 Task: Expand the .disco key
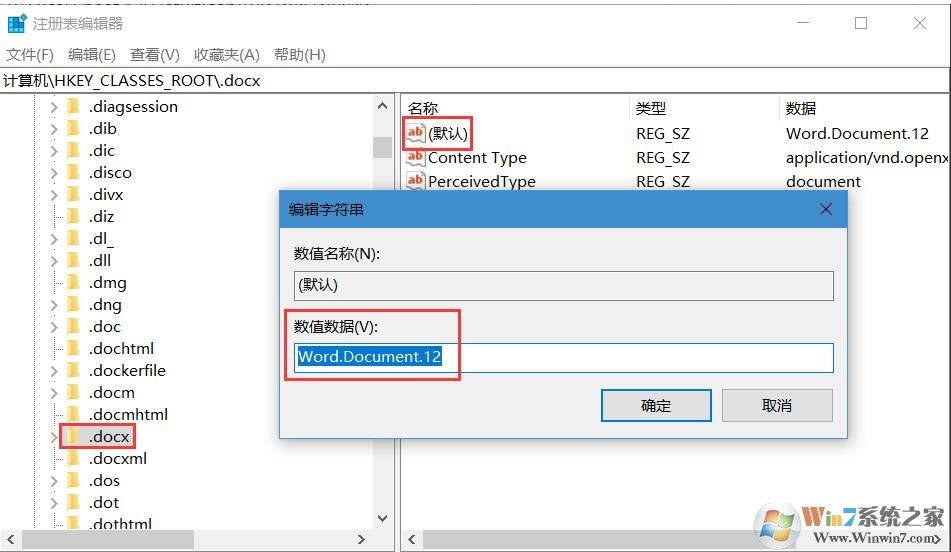coord(54,173)
